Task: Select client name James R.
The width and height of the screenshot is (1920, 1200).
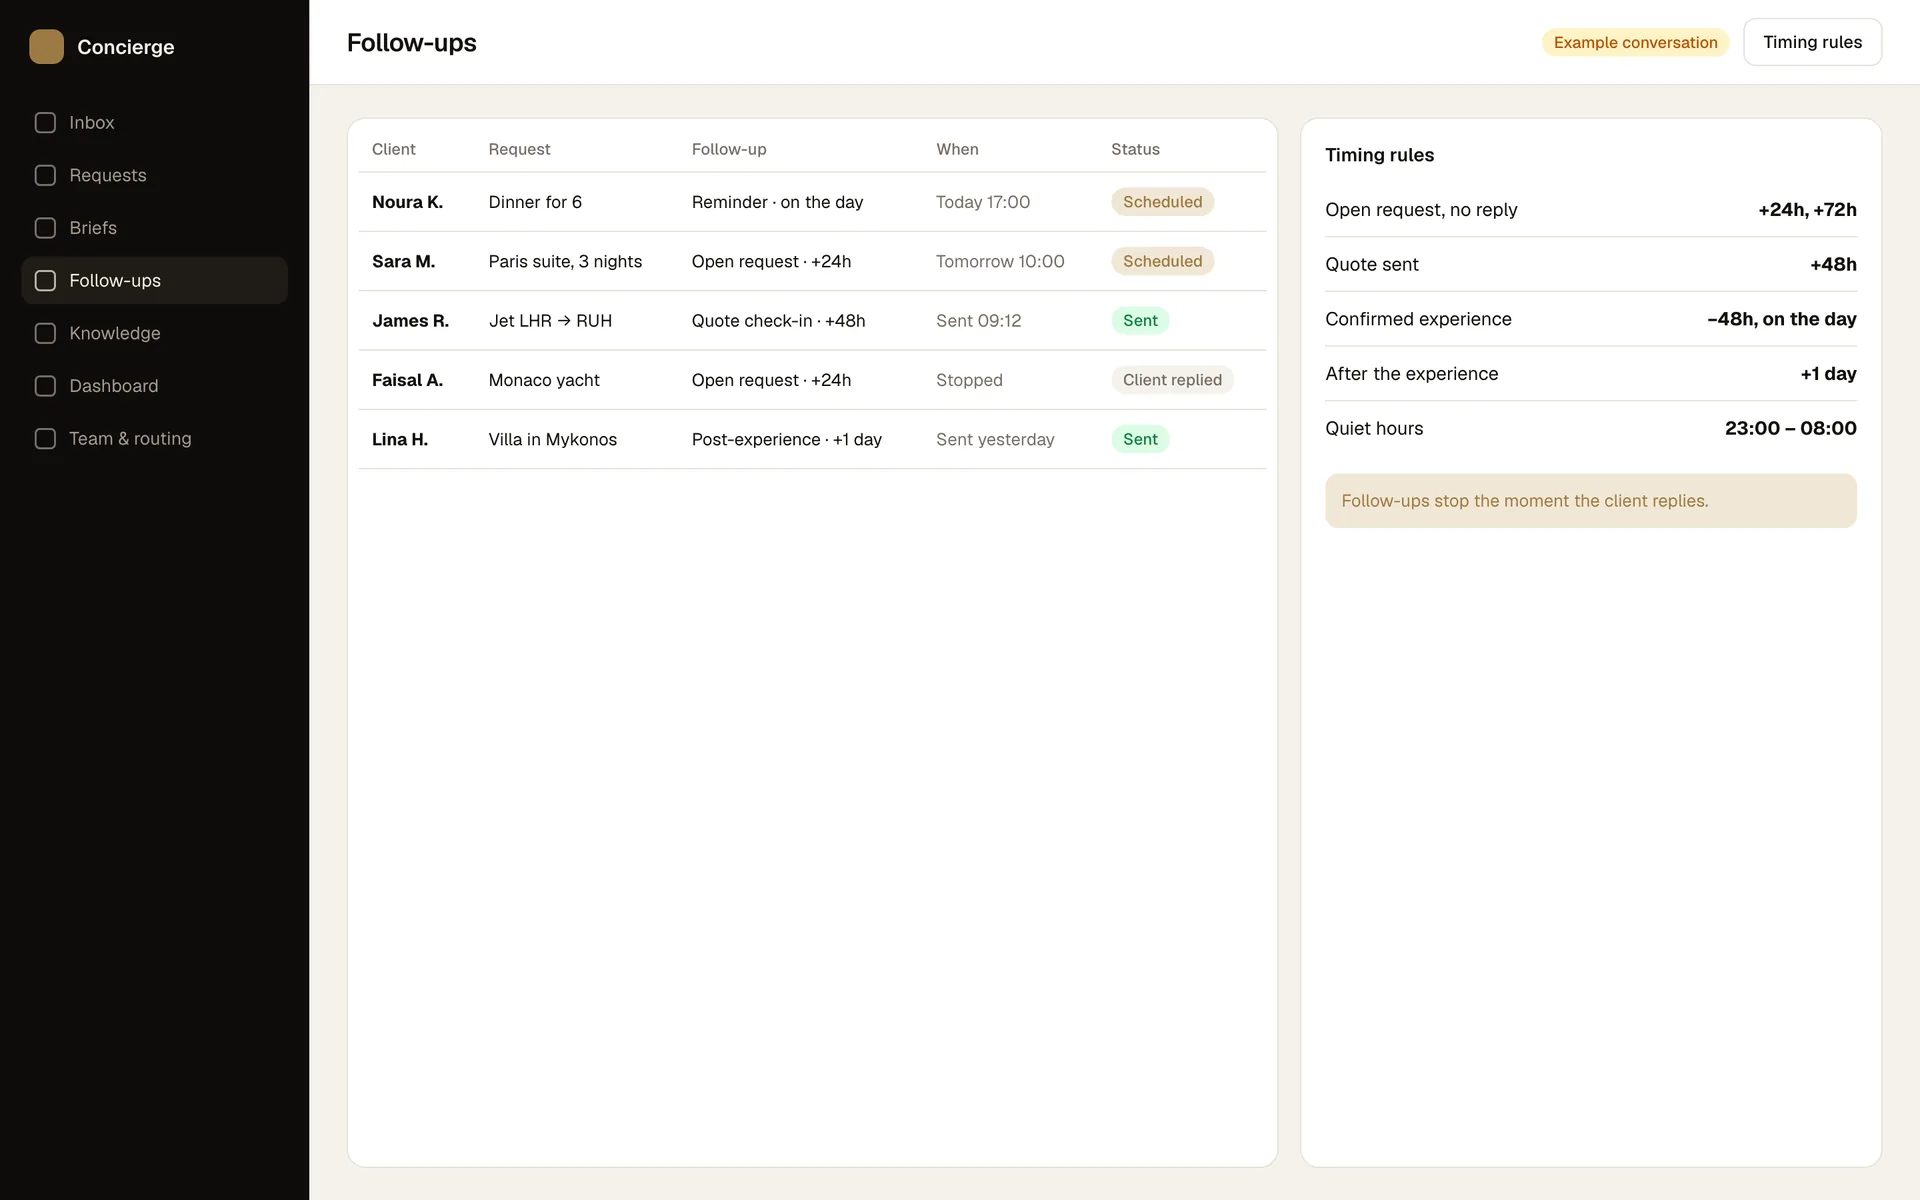Action: pyautogui.click(x=410, y=321)
